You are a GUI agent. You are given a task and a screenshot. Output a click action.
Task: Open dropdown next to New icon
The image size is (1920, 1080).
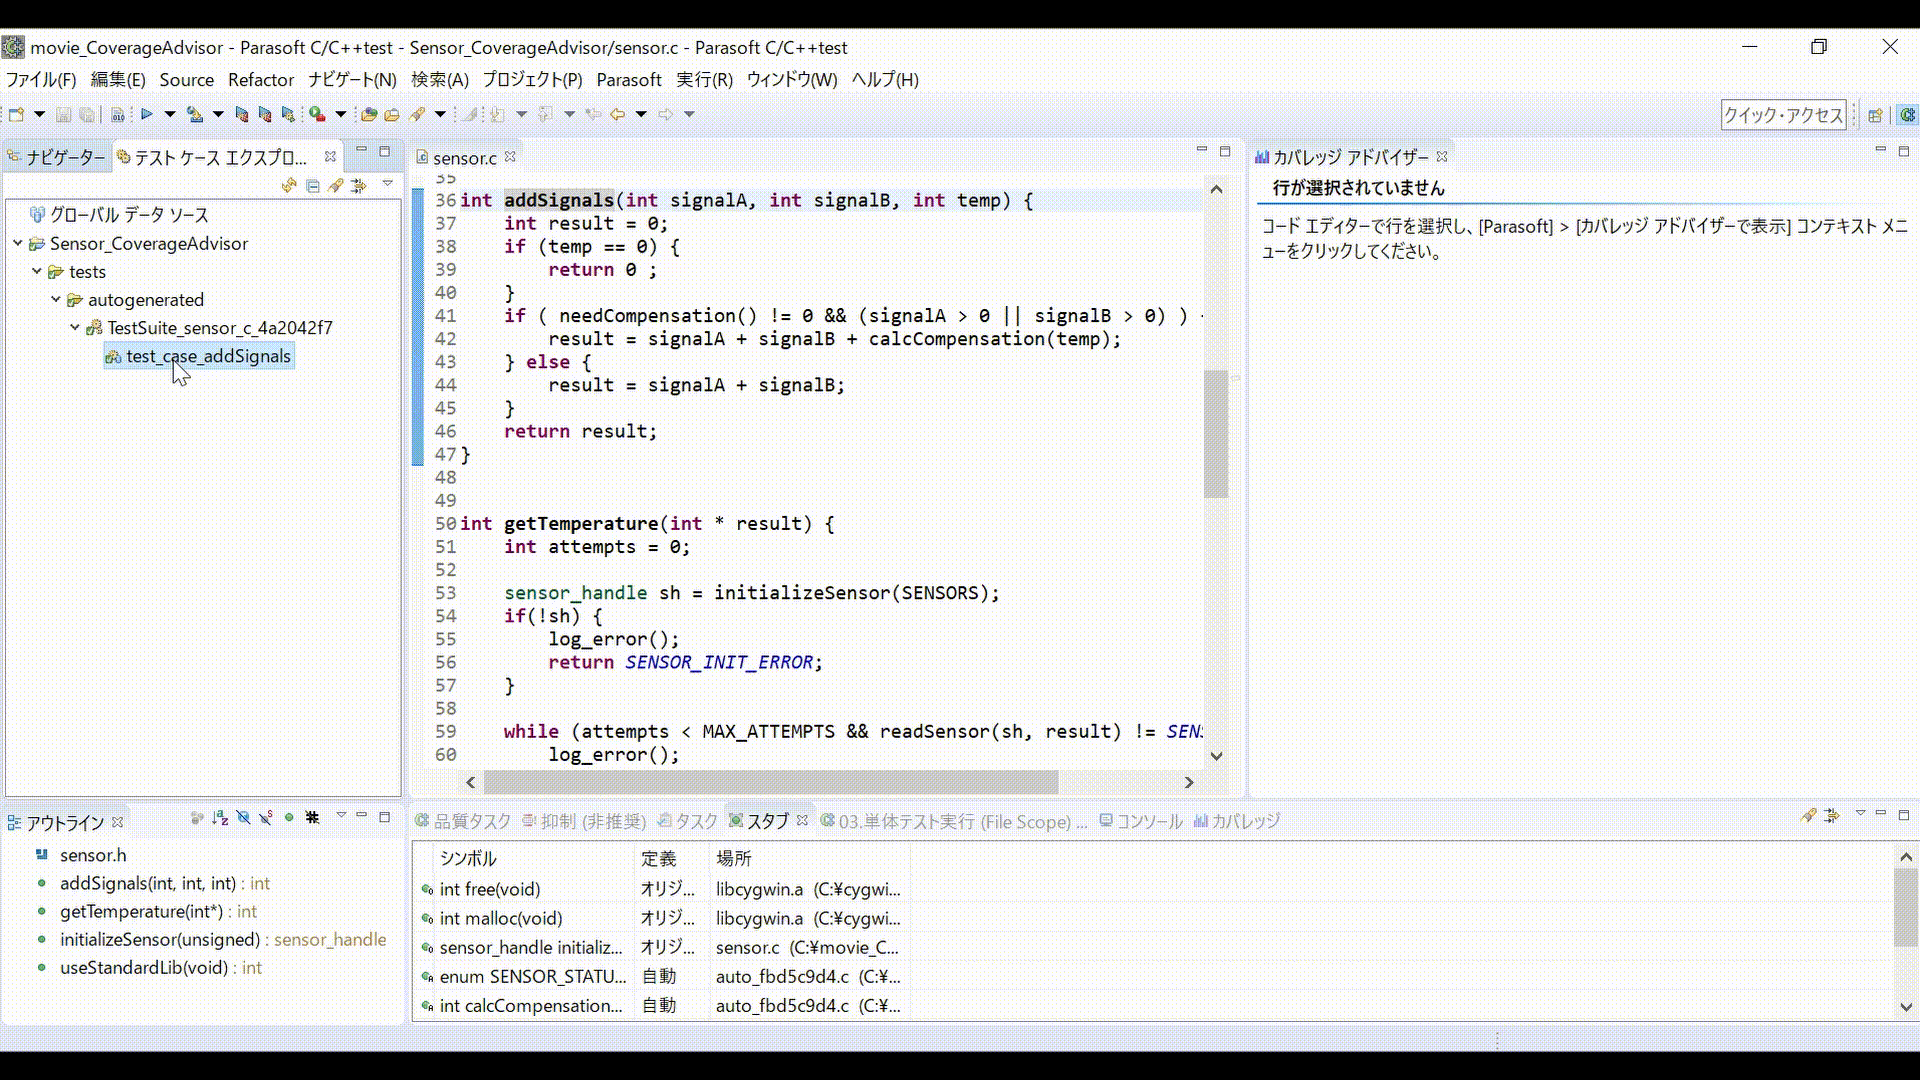pyautogui.click(x=39, y=115)
